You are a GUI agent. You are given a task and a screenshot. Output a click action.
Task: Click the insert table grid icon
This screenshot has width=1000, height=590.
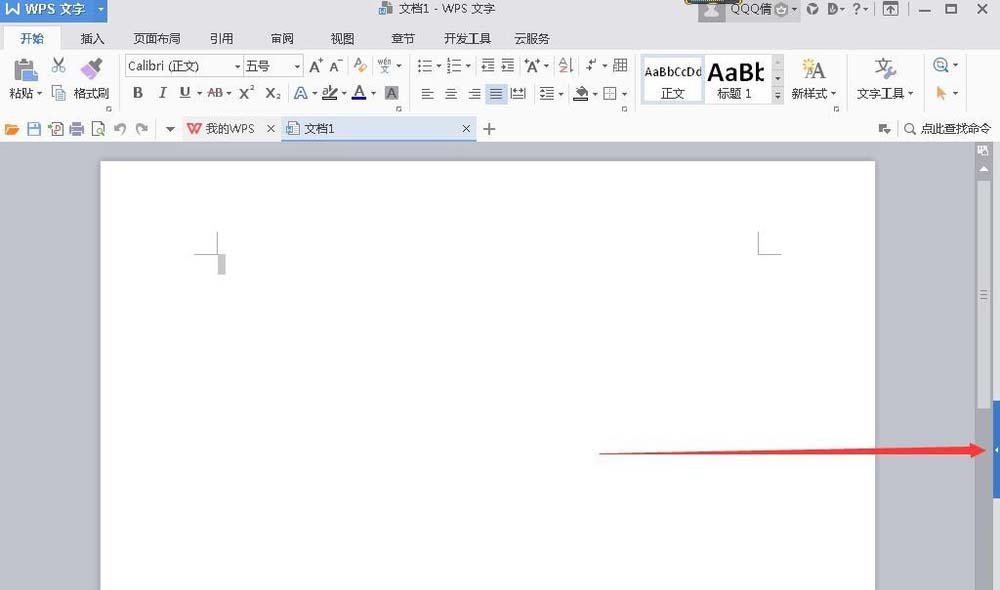[x=620, y=65]
